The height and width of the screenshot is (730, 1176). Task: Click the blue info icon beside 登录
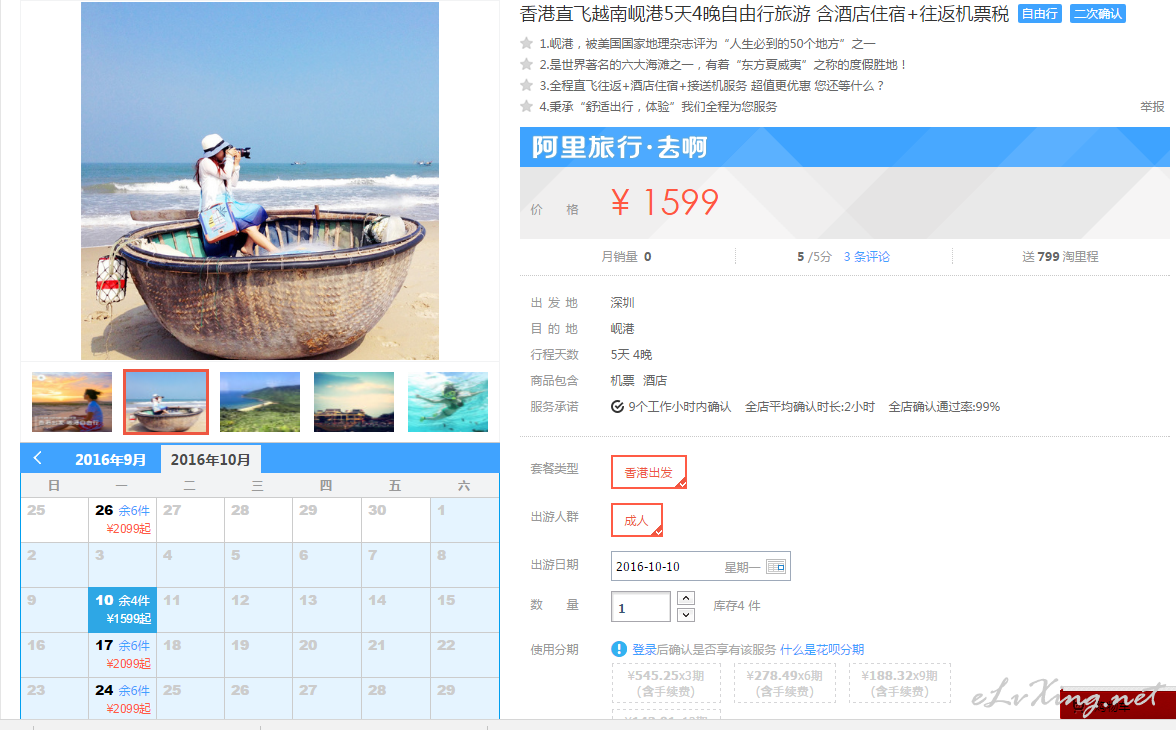619,649
